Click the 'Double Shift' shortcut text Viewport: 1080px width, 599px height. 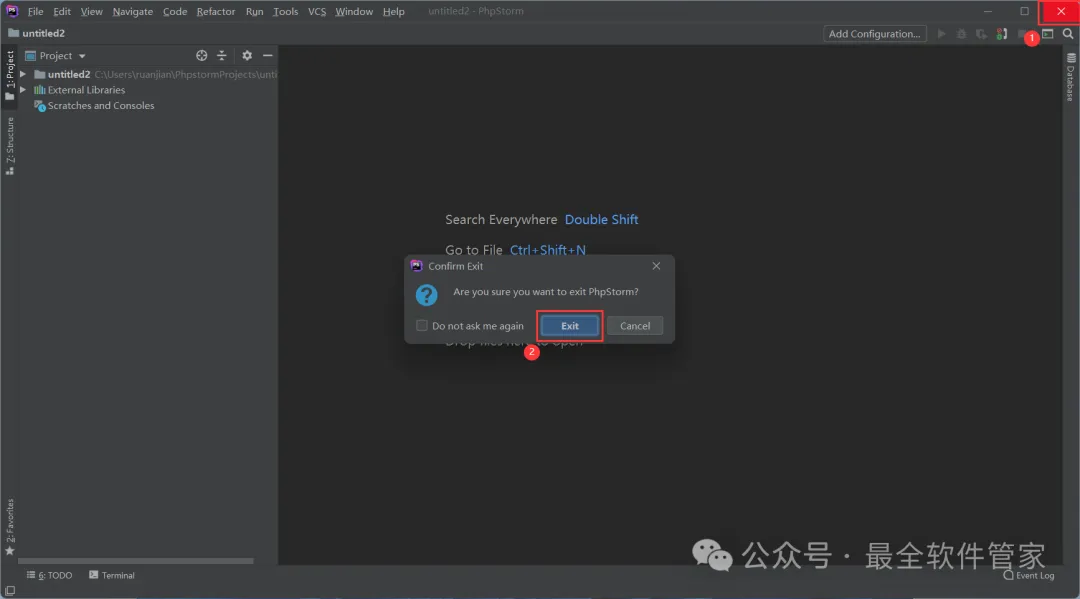coord(601,219)
